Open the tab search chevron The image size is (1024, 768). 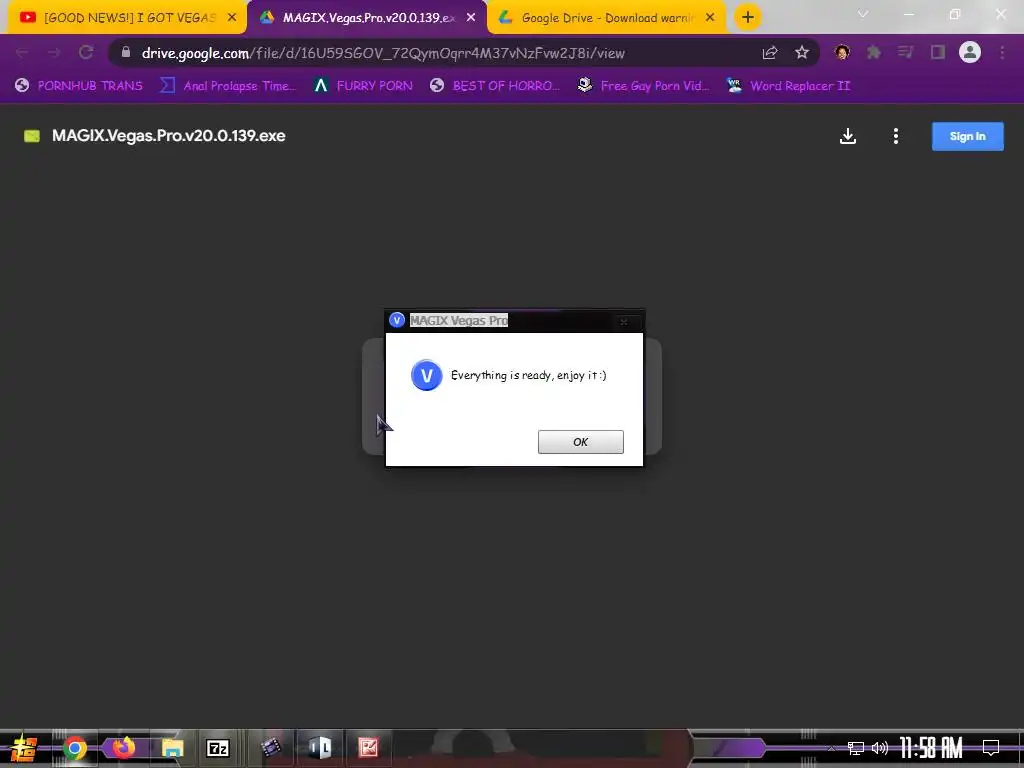tap(863, 14)
